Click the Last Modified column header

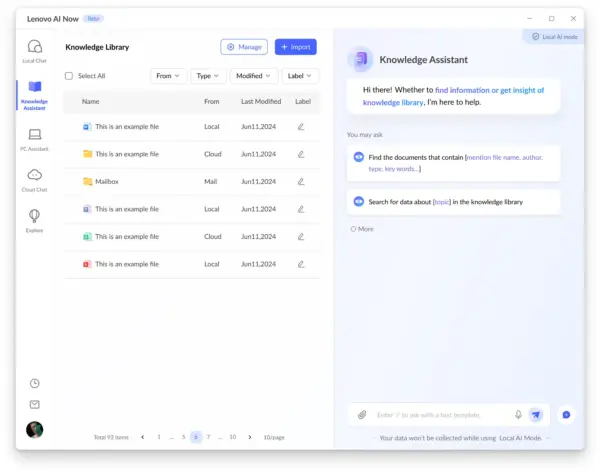[261, 101]
